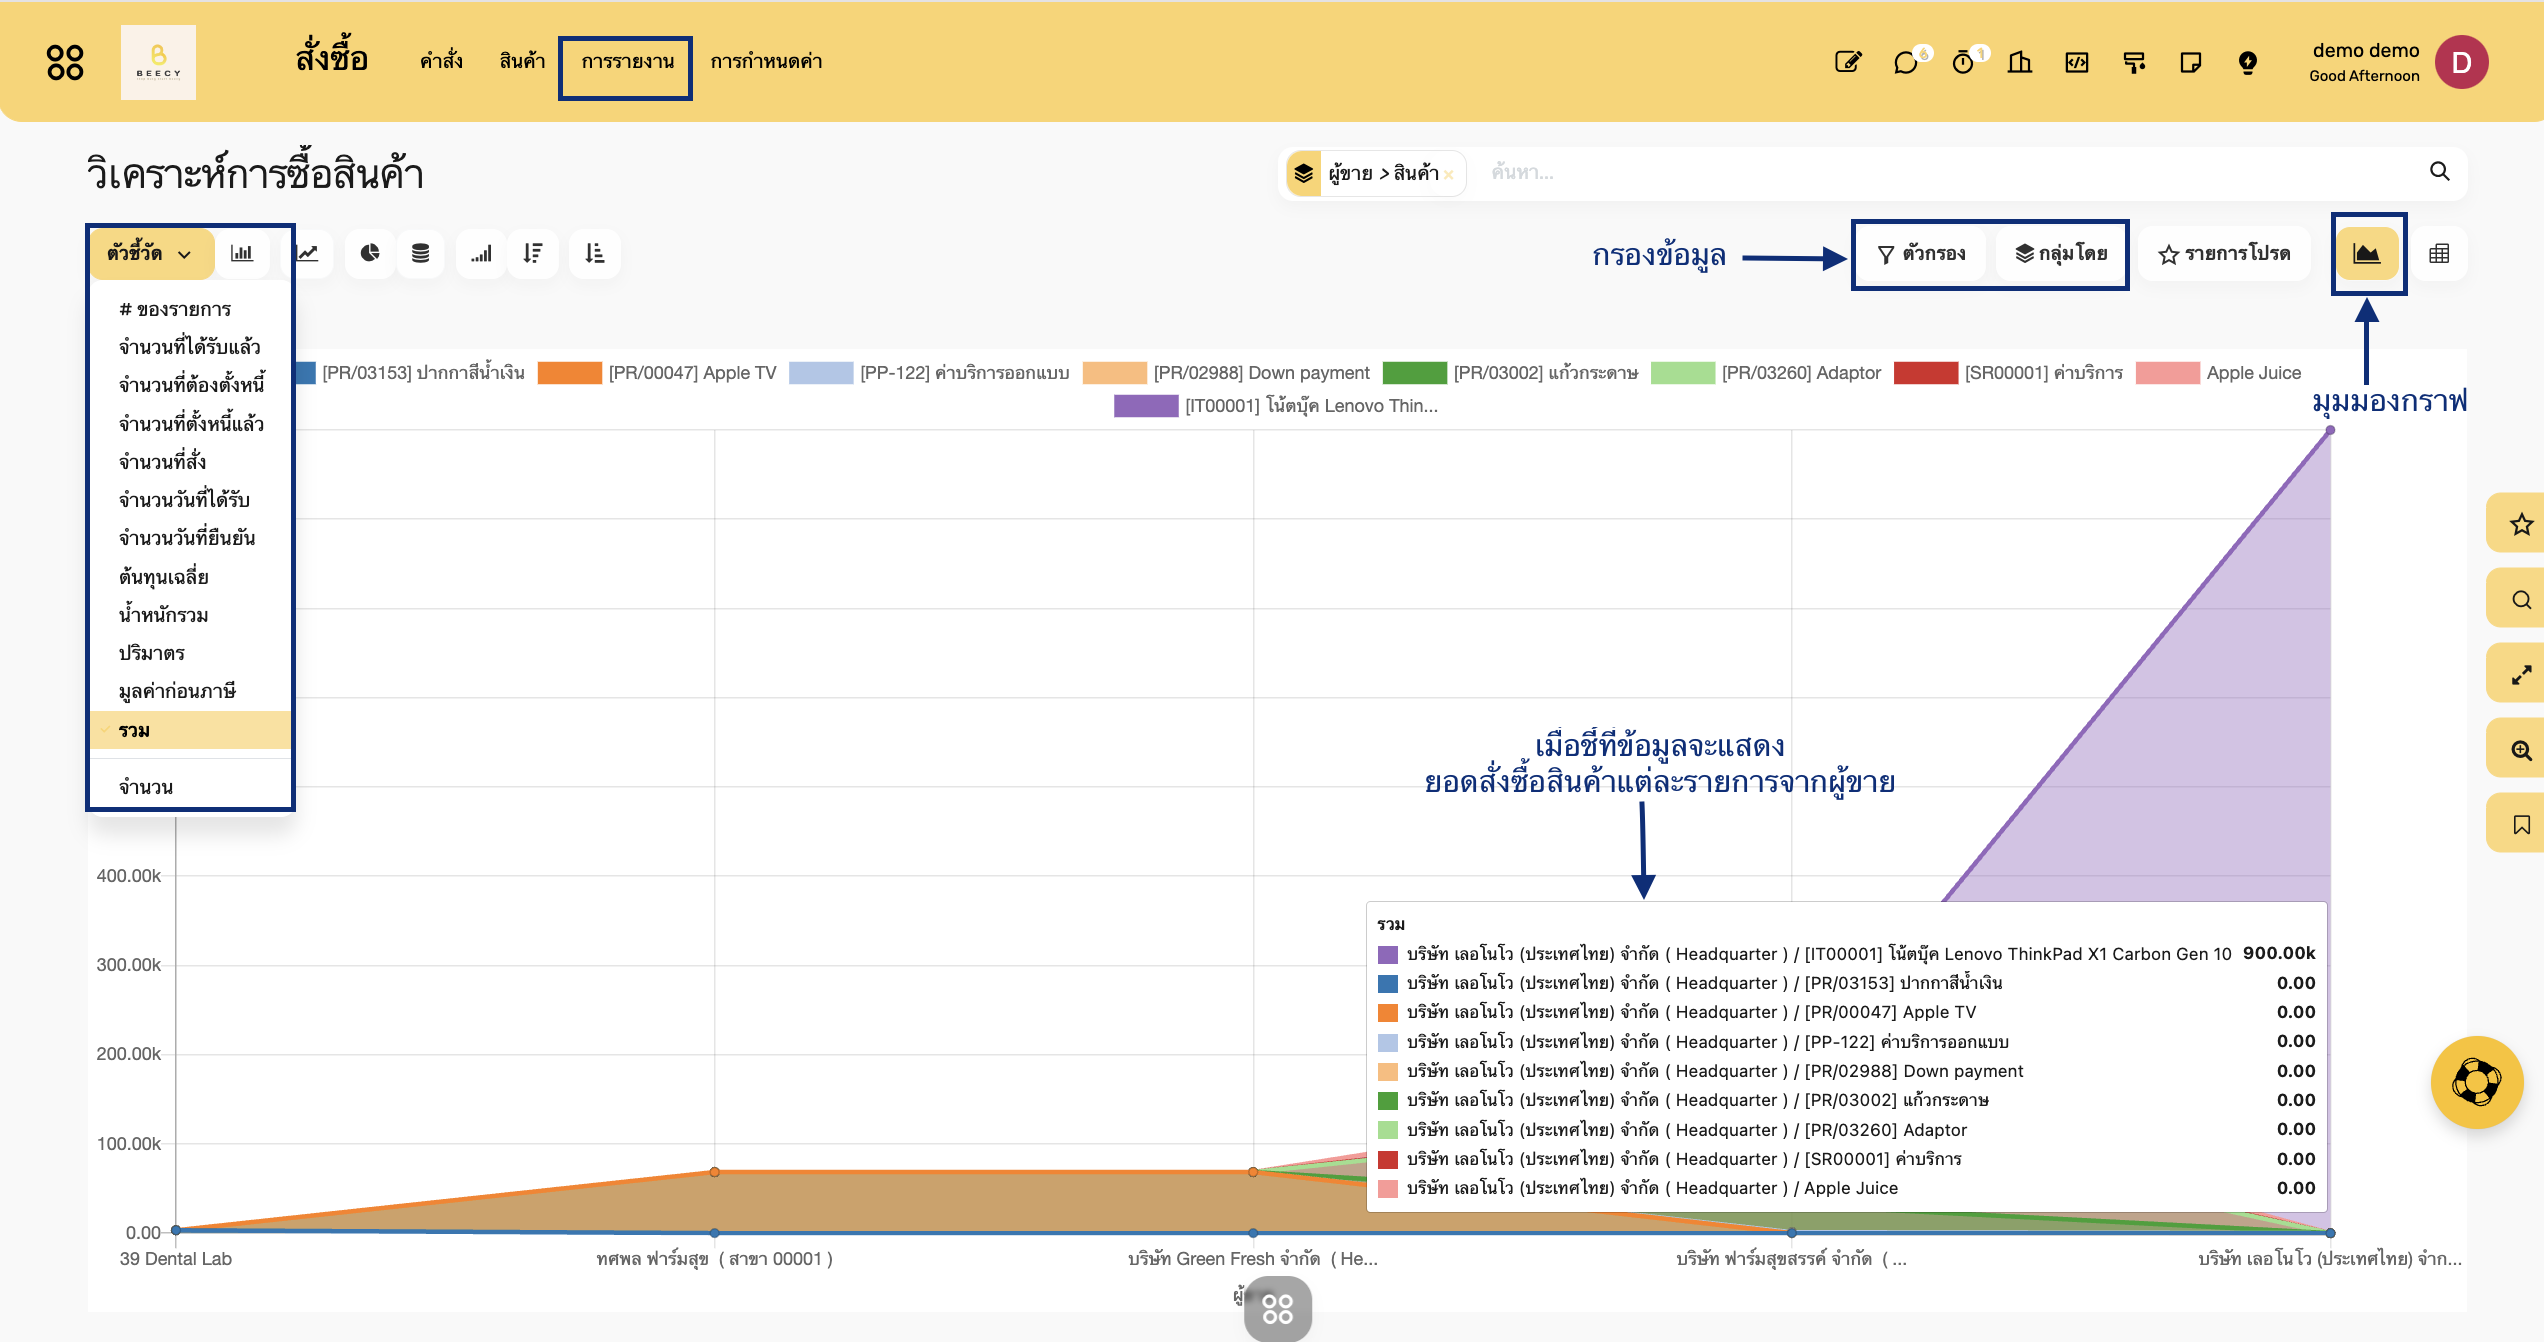2544x1342 pixels.
Task: Select the line chart type icon
Action: pos(308,253)
